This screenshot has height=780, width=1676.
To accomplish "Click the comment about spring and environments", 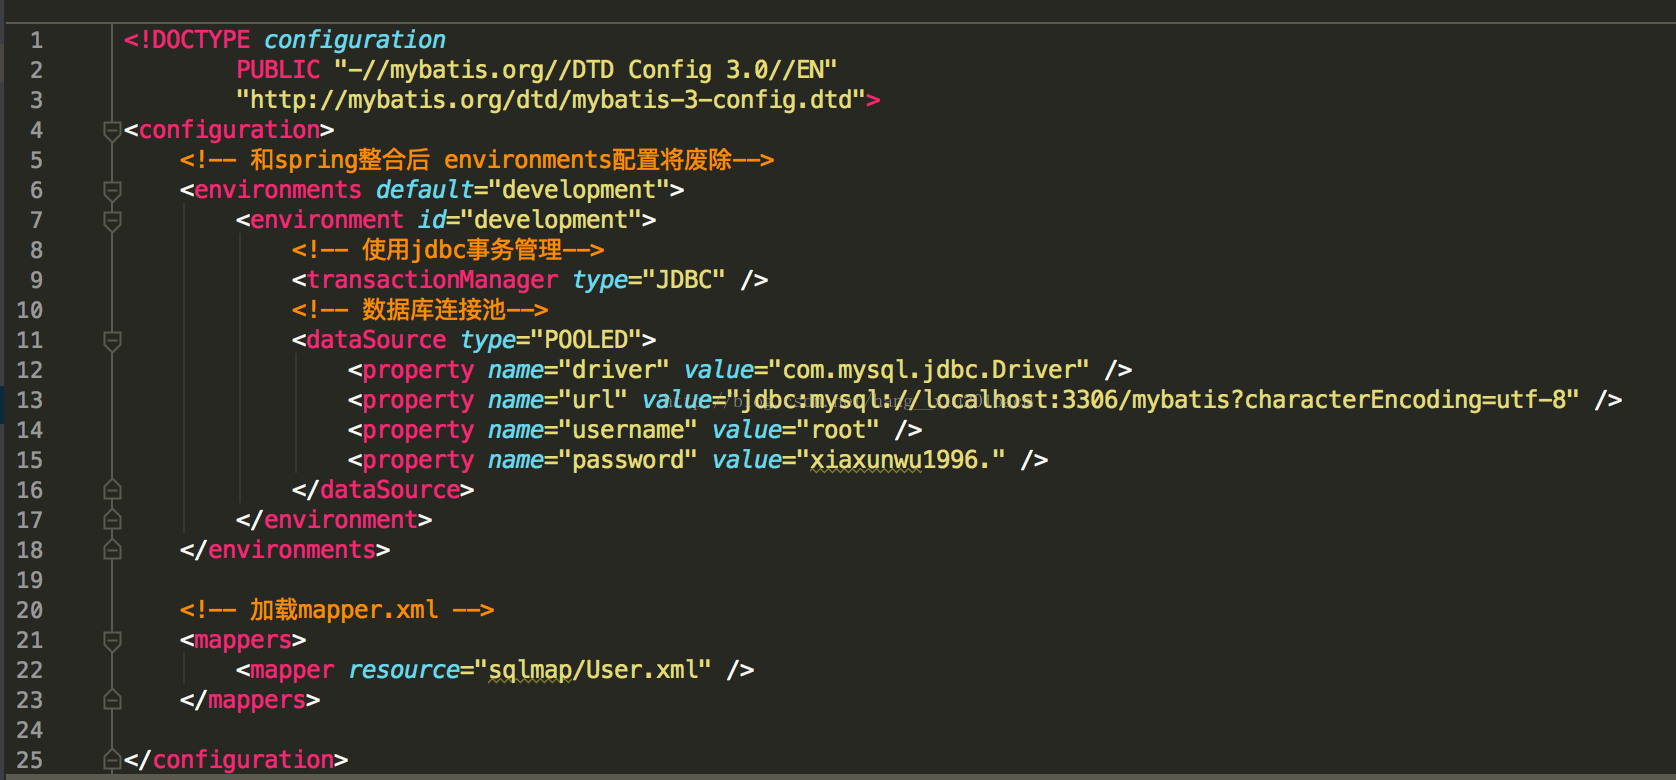I will pos(477,160).
